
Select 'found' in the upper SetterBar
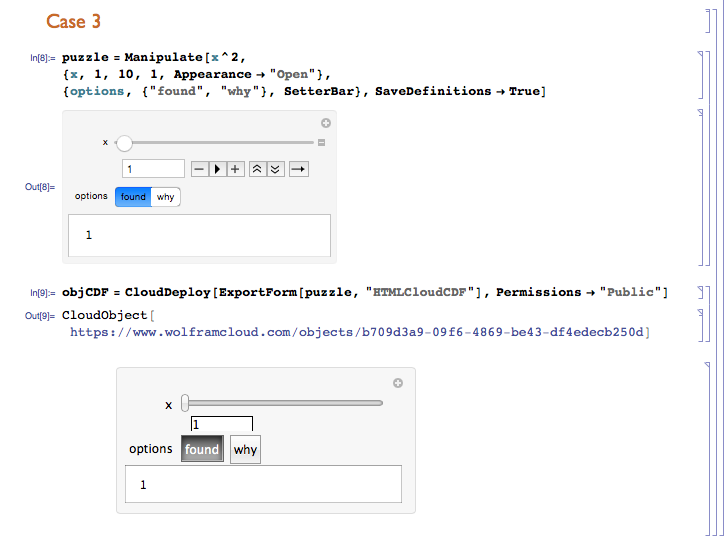133,197
